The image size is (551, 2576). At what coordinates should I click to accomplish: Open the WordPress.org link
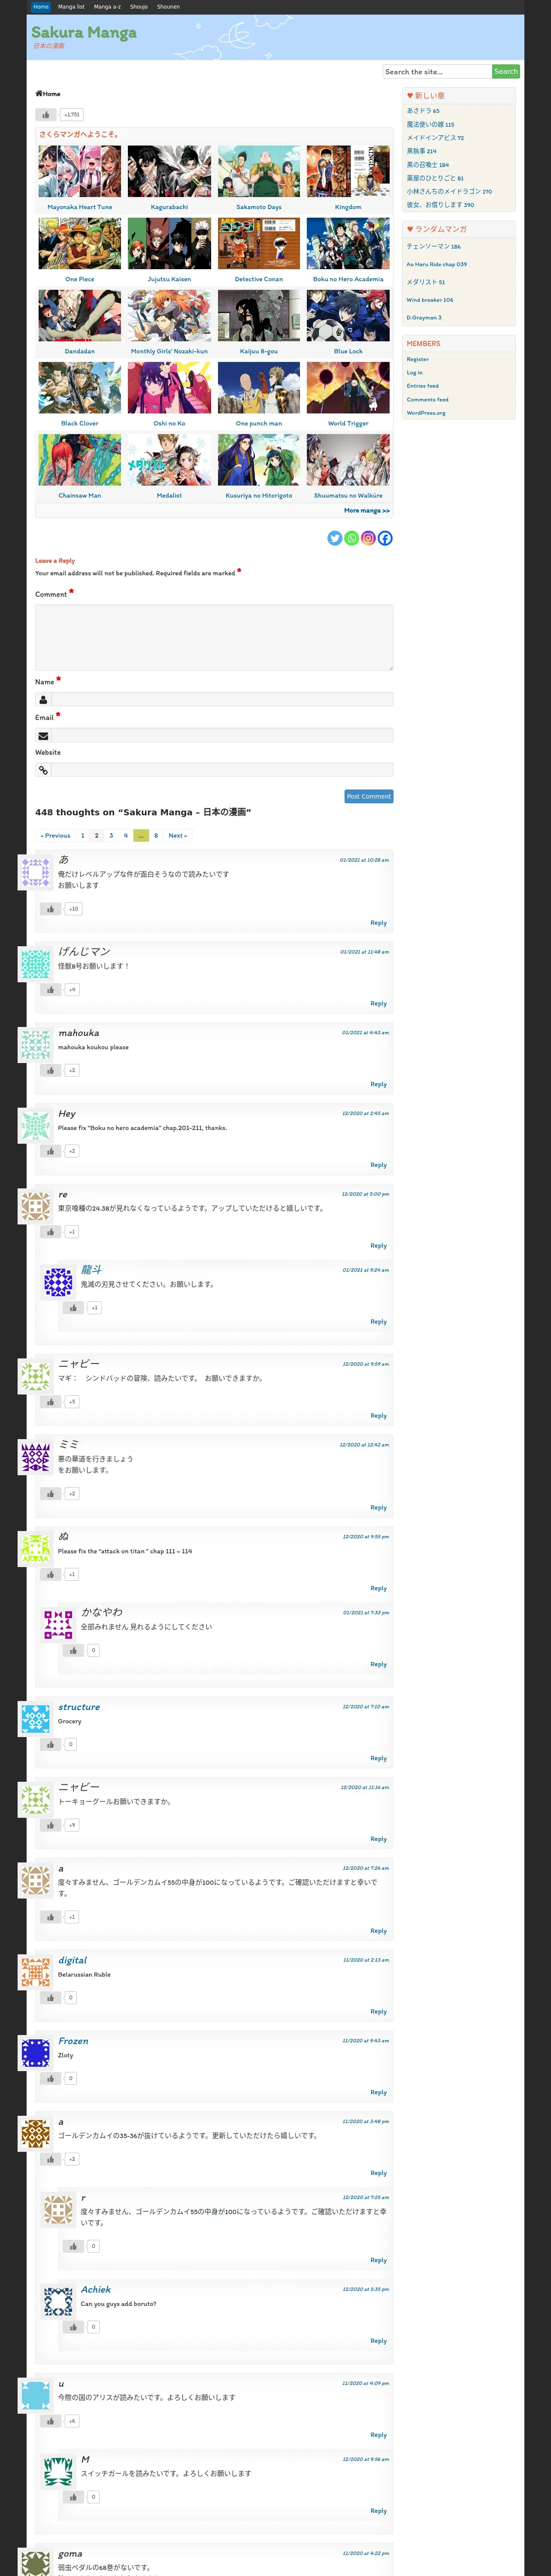[426, 413]
